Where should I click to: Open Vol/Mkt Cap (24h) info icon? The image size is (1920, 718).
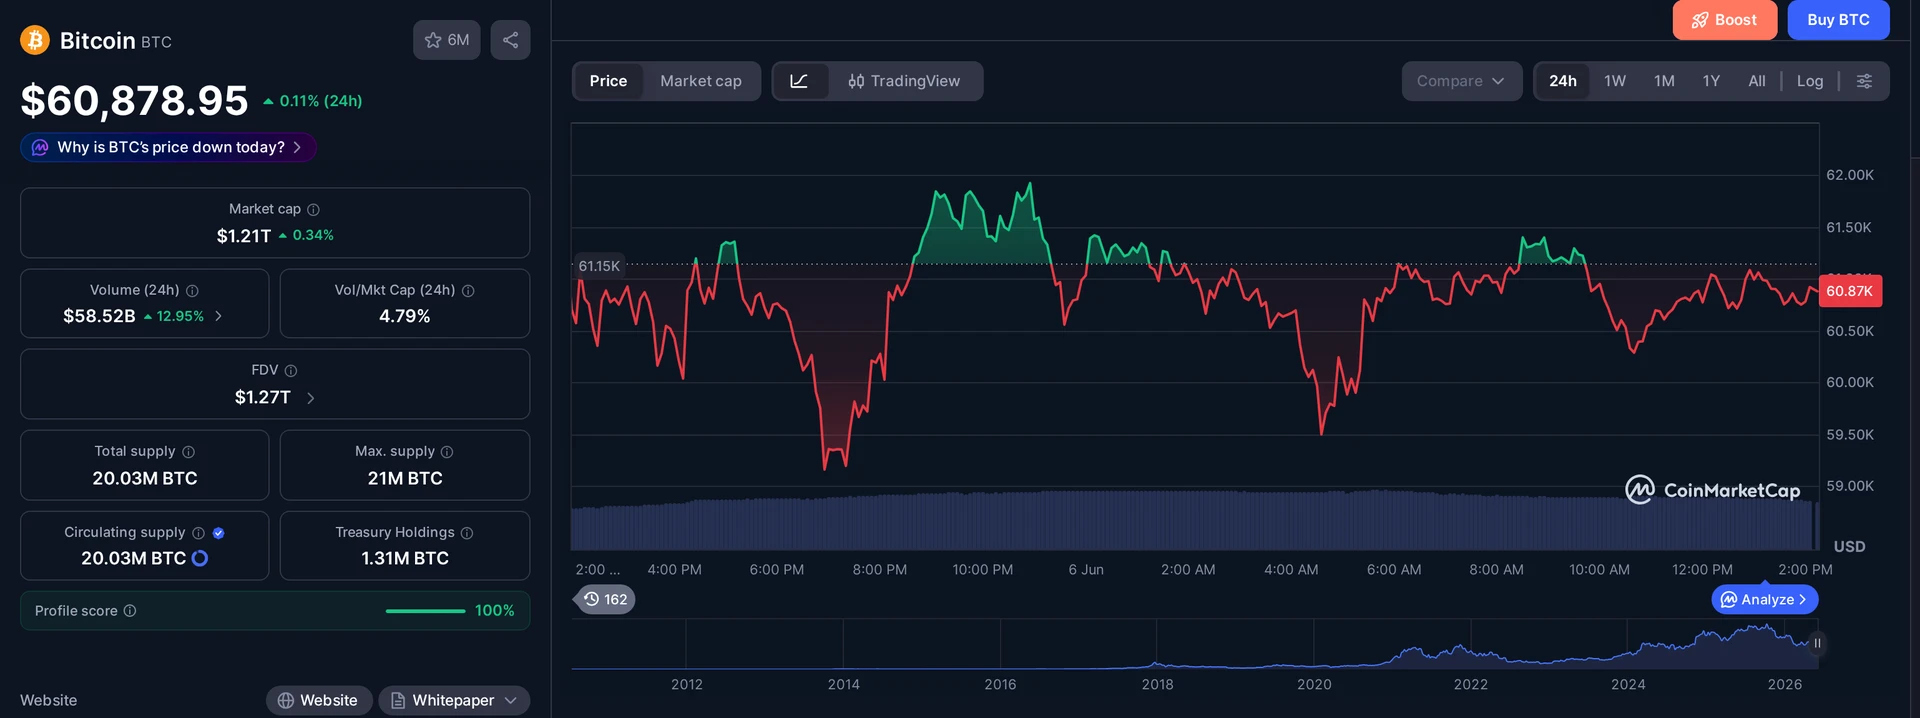[x=468, y=290]
